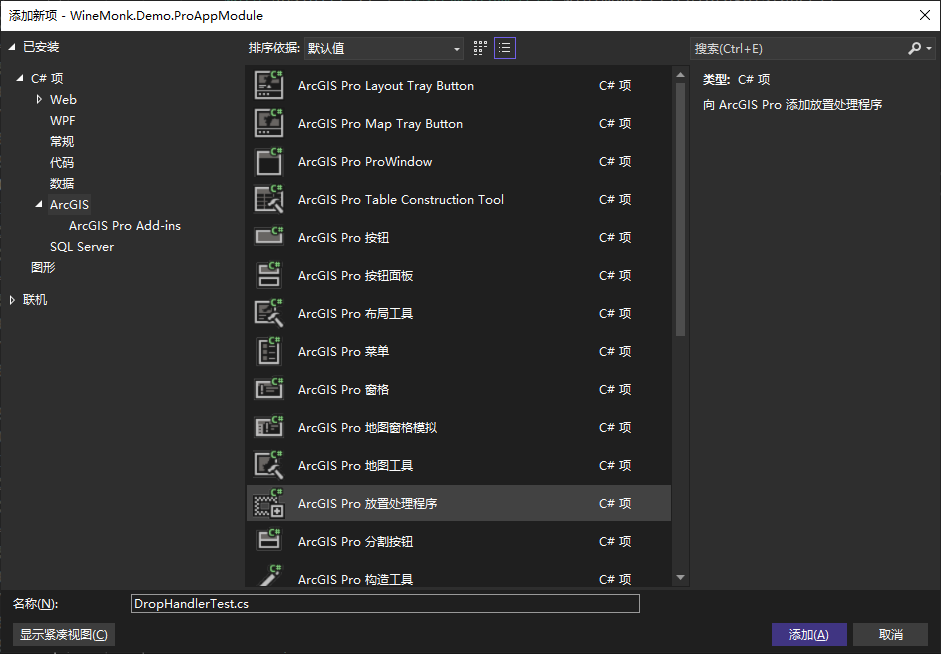Select ArcGIS Pro Layout Tray Button text
Viewport: 941px width, 654px height.
[x=386, y=86]
